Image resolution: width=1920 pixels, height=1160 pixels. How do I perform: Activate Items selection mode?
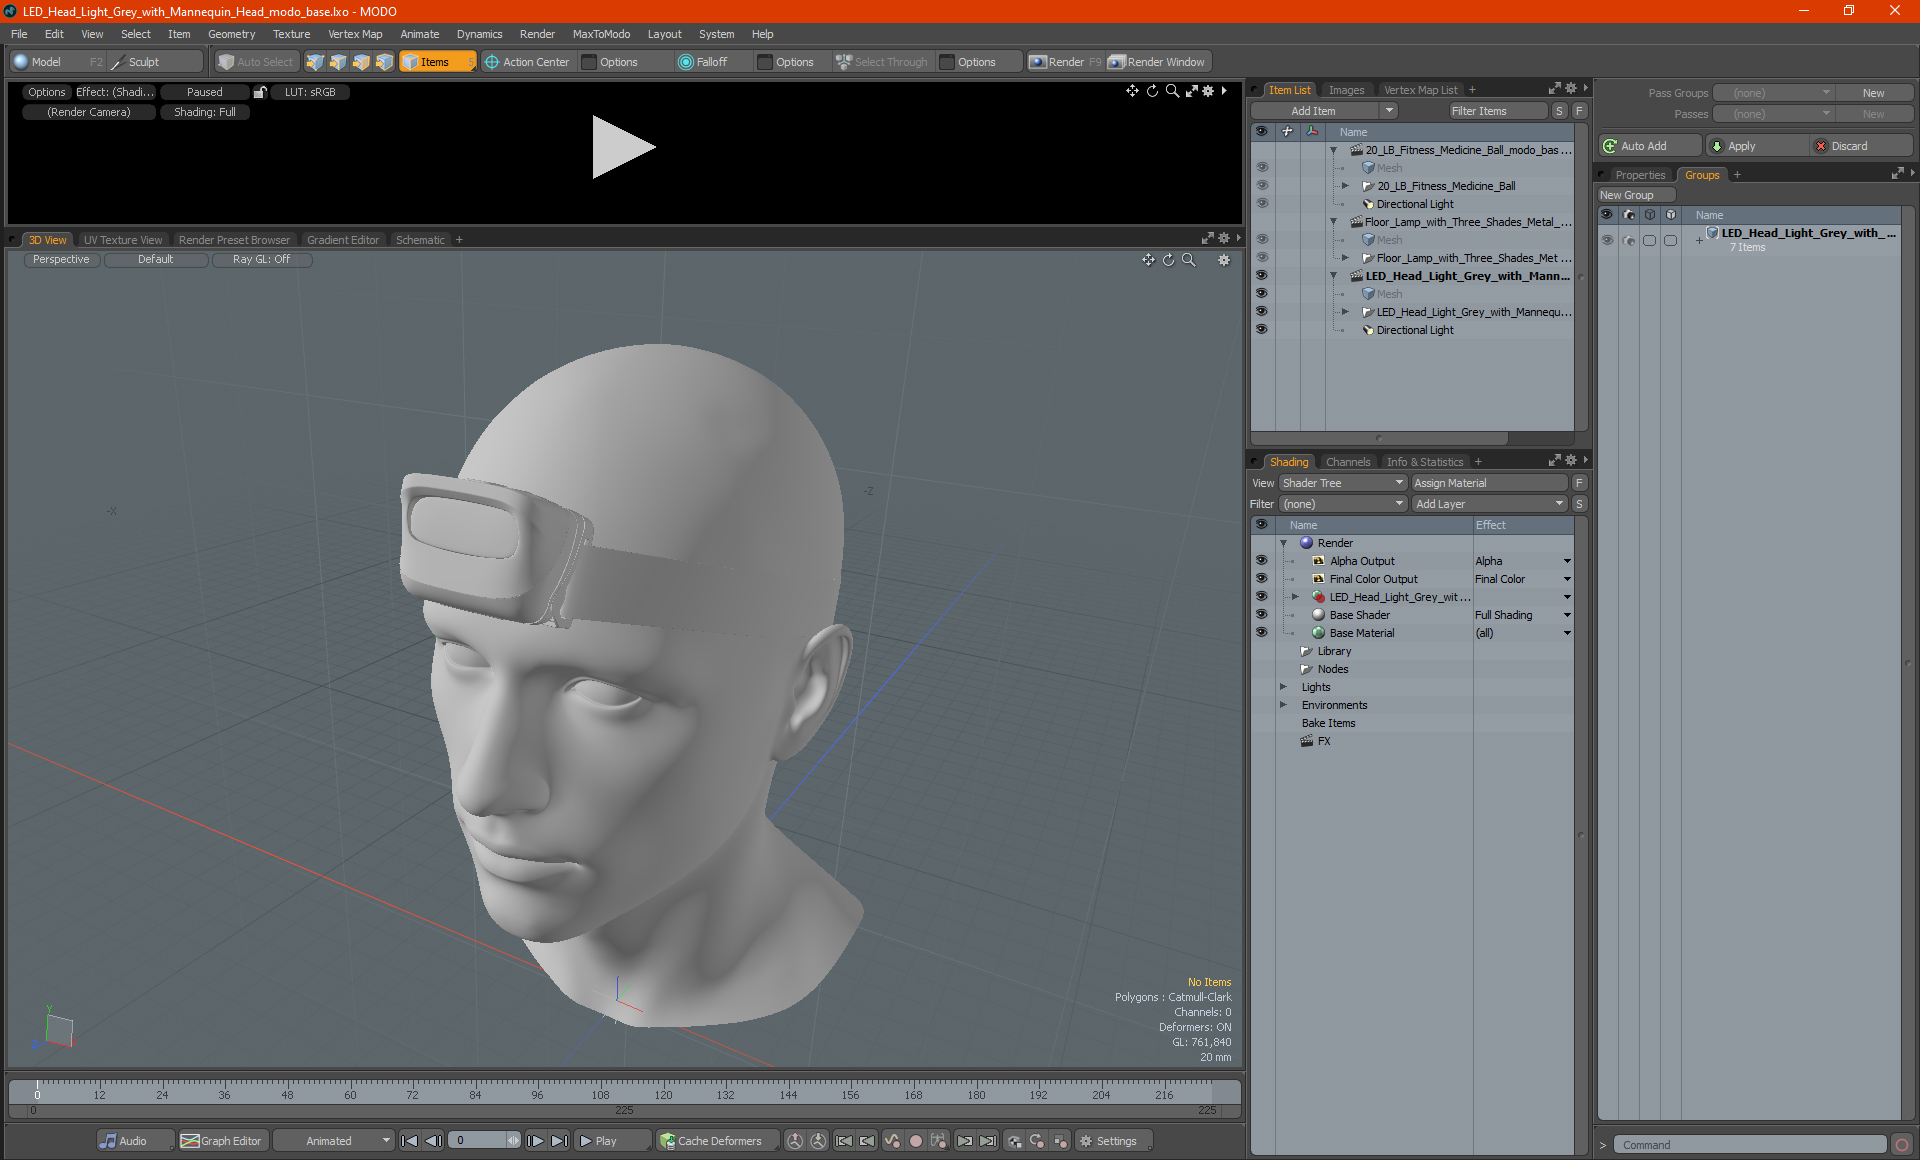[436, 62]
